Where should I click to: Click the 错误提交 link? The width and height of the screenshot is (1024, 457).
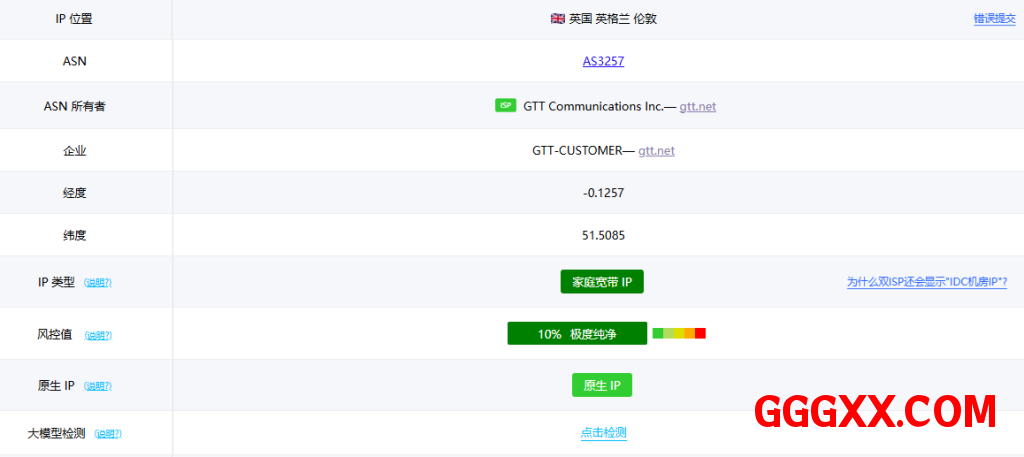pyautogui.click(x=994, y=19)
